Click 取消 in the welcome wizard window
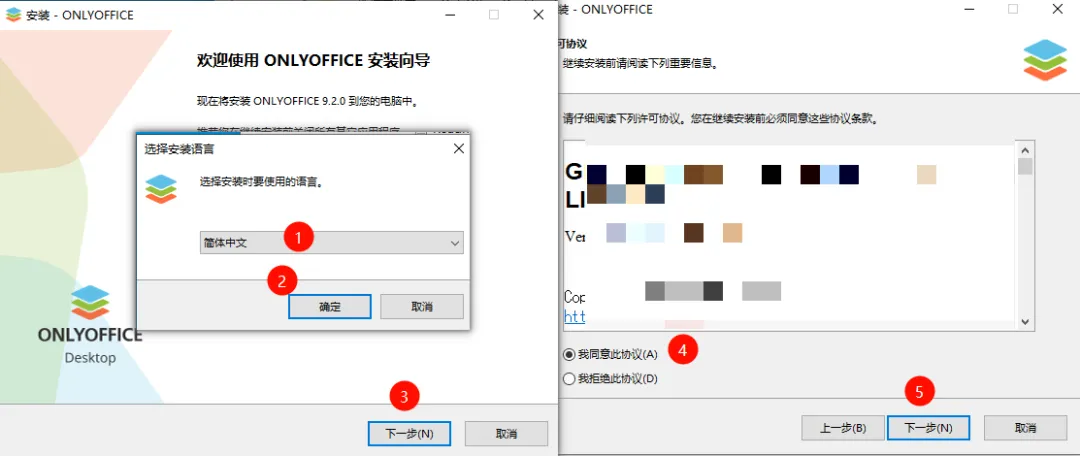This screenshot has height=456, width=1080. click(x=506, y=434)
